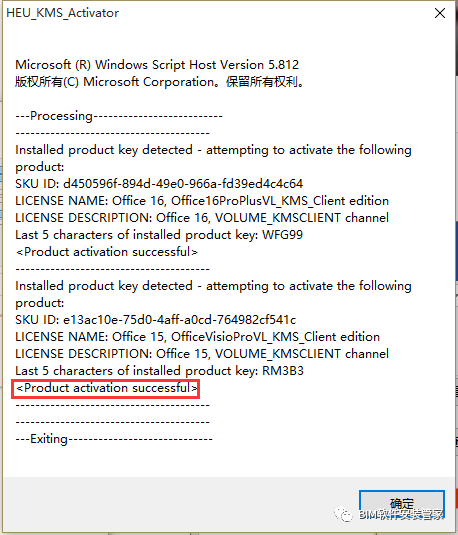Select the Windows Script Host Version 5.812 line

click(x=157, y=65)
